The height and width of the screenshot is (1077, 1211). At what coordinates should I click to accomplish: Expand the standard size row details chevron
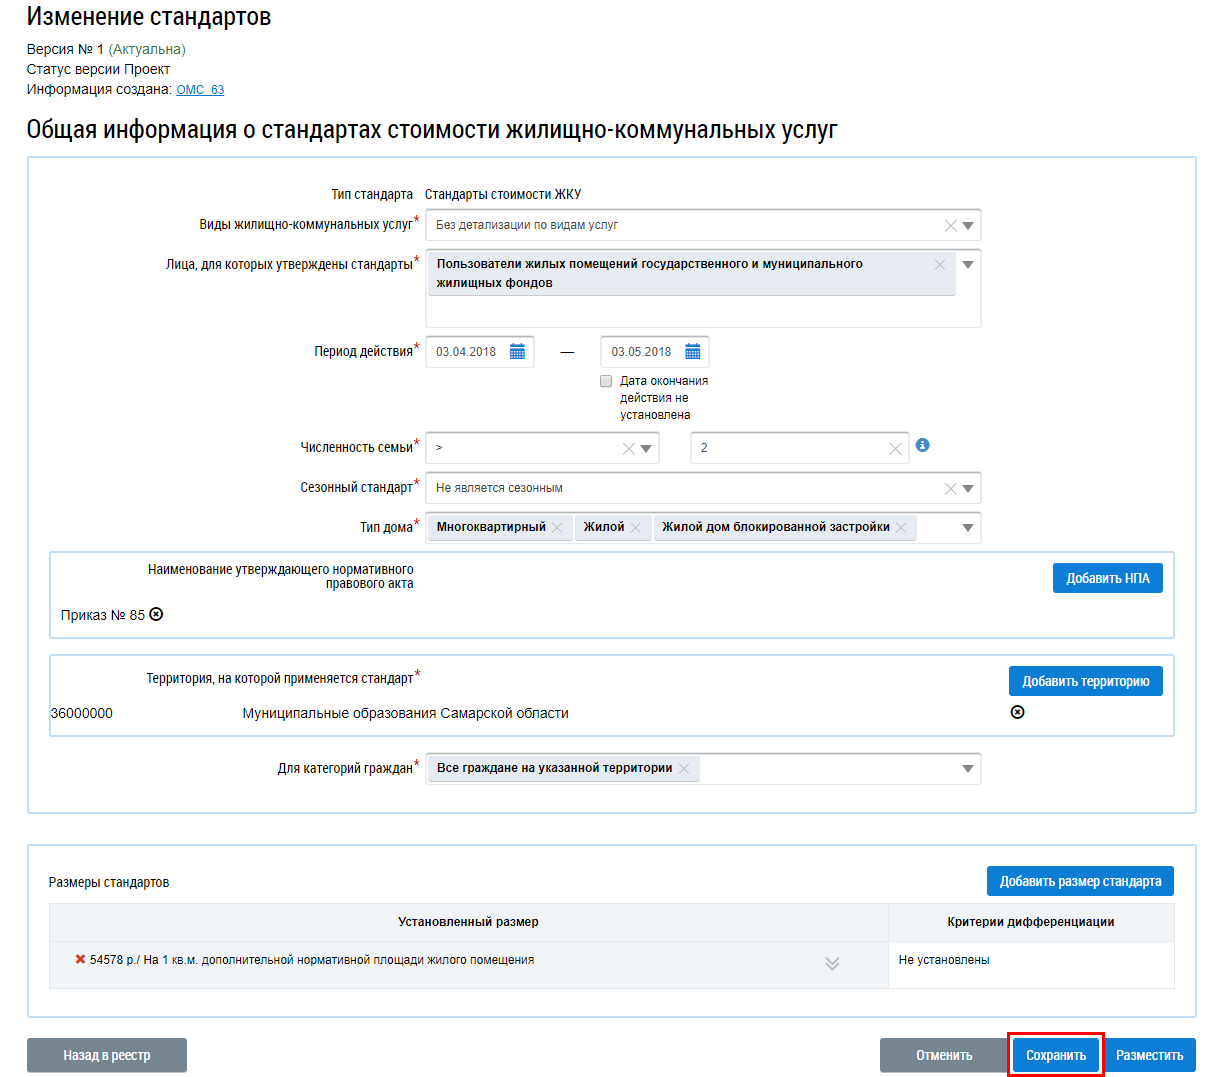click(x=832, y=963)
